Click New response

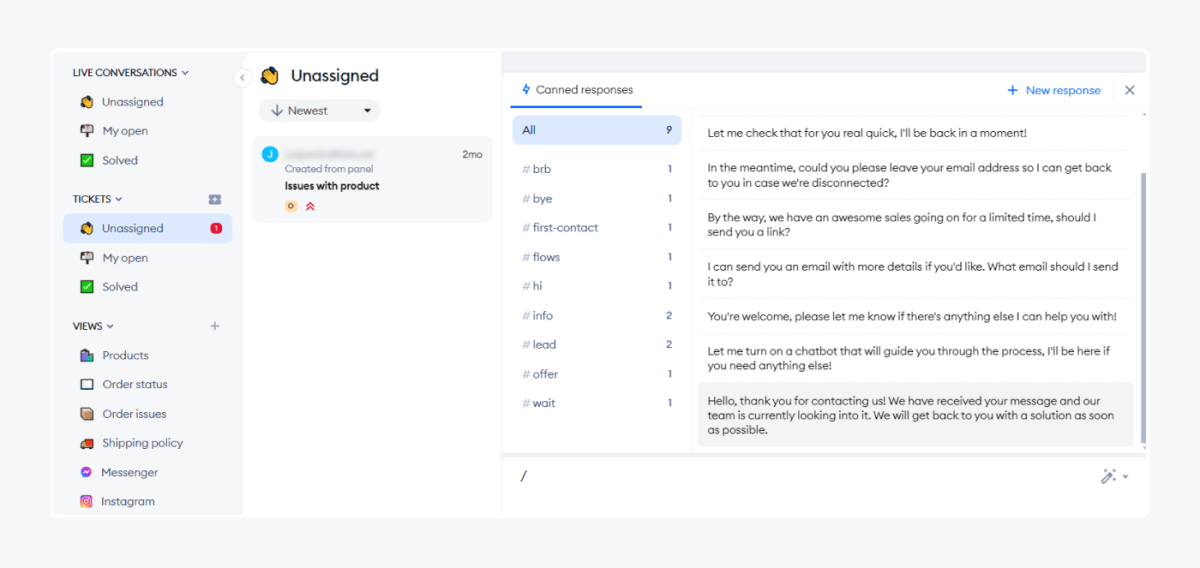click(1053, 91)
